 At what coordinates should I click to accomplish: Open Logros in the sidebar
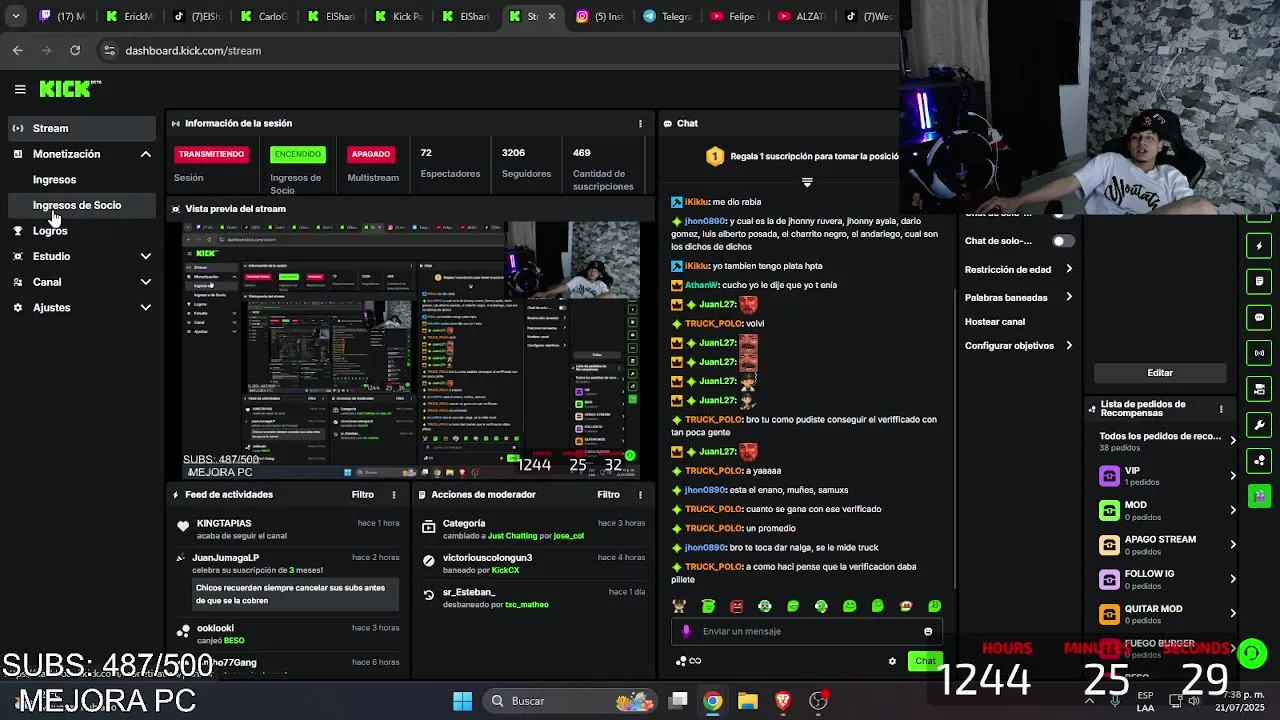50,231
